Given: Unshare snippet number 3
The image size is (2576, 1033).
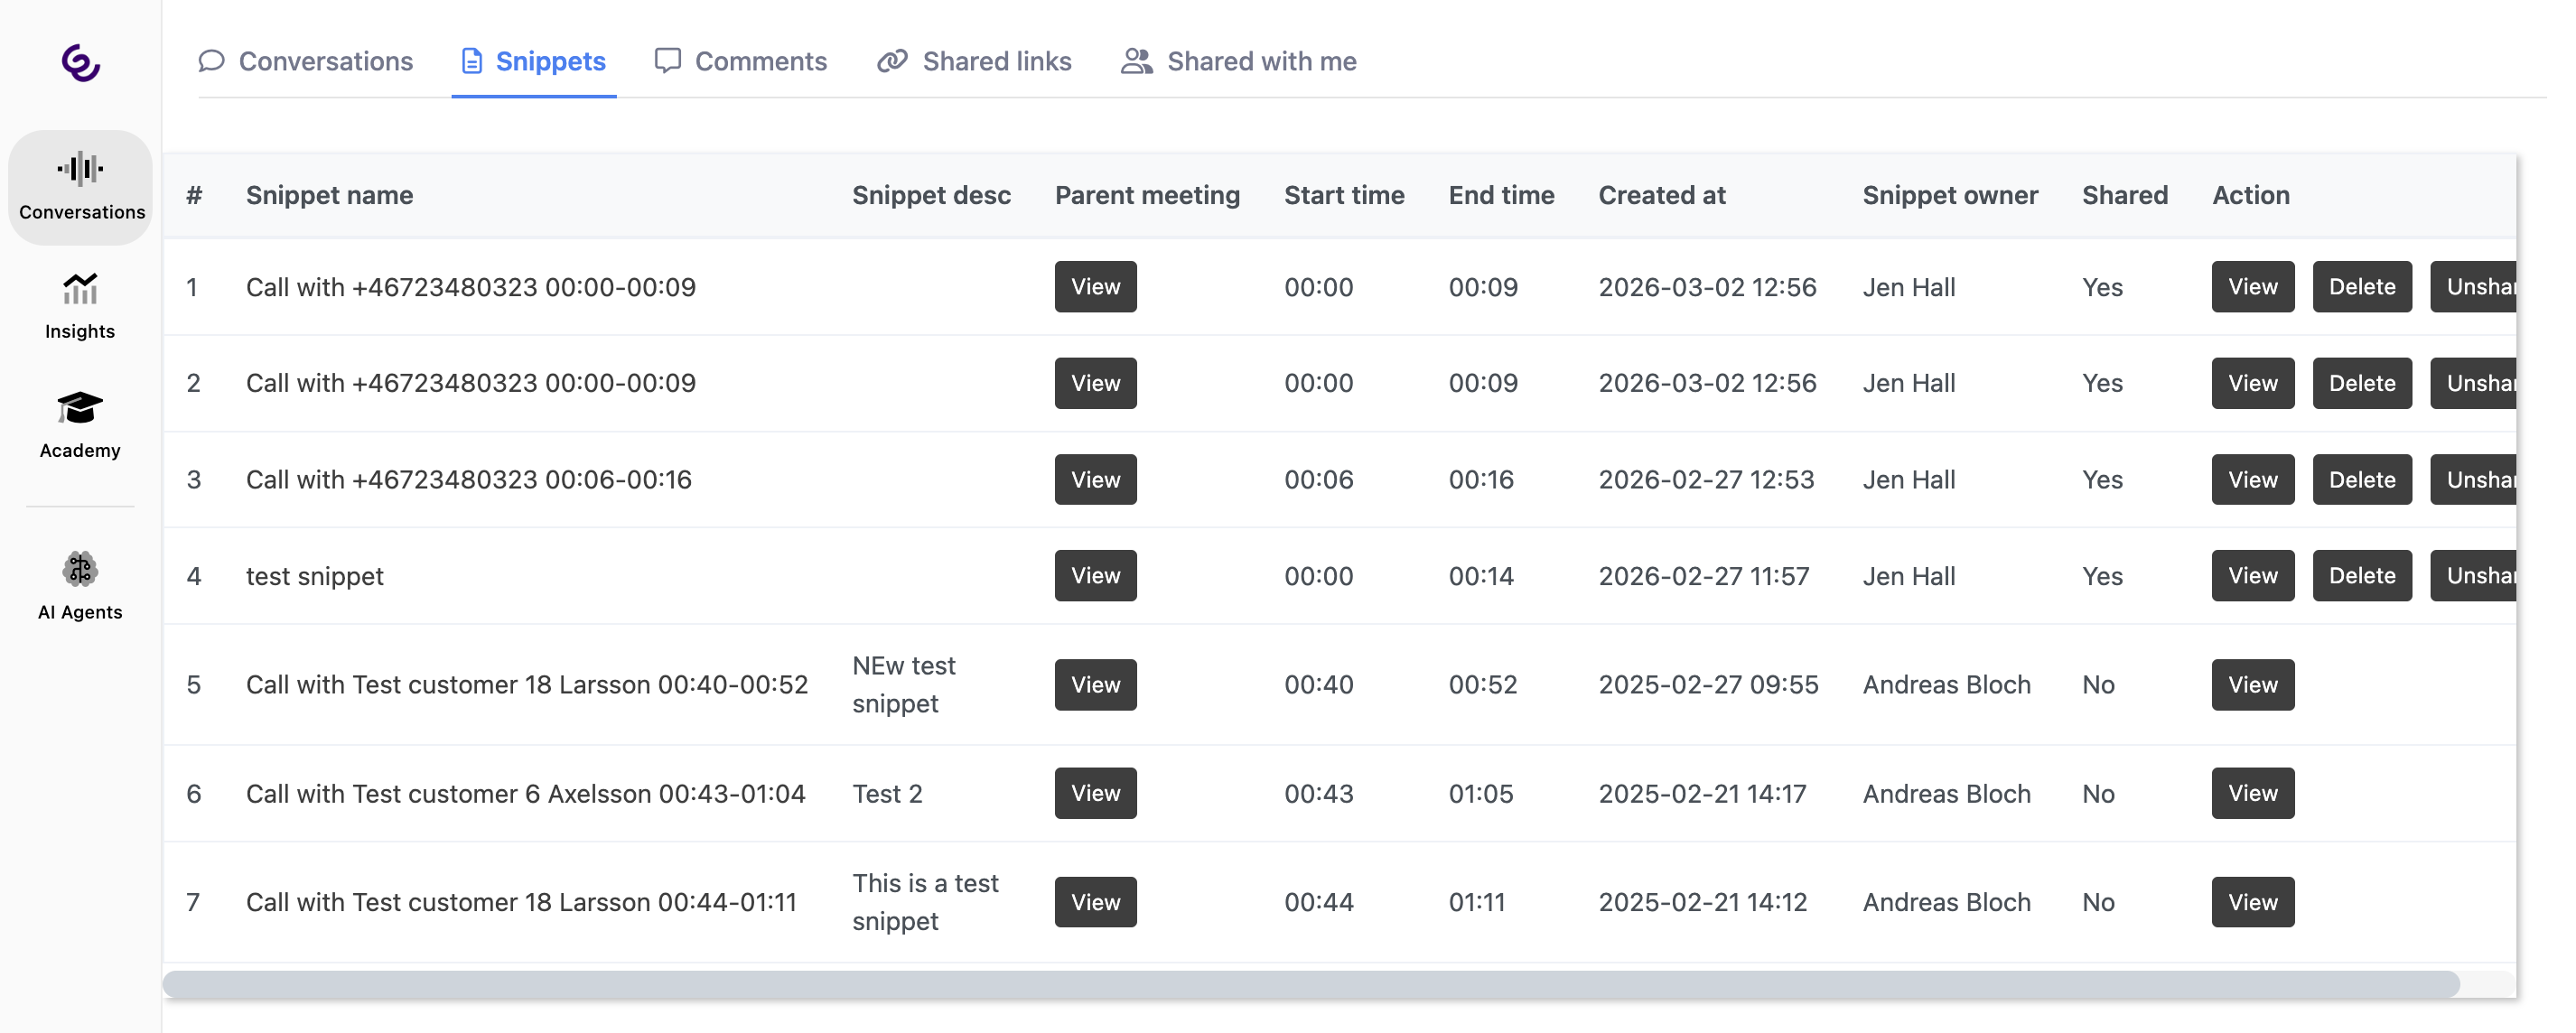Looking at the screenshot, I should tap(2474, 480).
